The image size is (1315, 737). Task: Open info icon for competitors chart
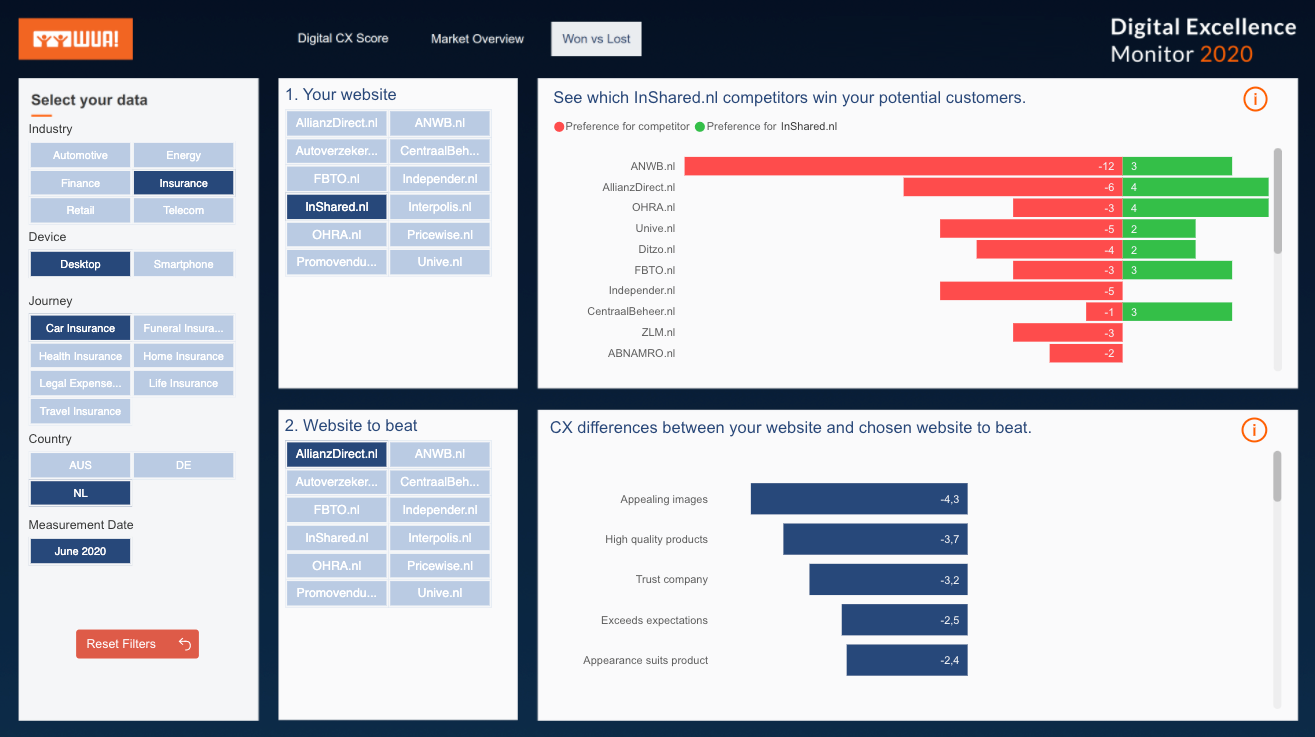tap(1255, 99)
